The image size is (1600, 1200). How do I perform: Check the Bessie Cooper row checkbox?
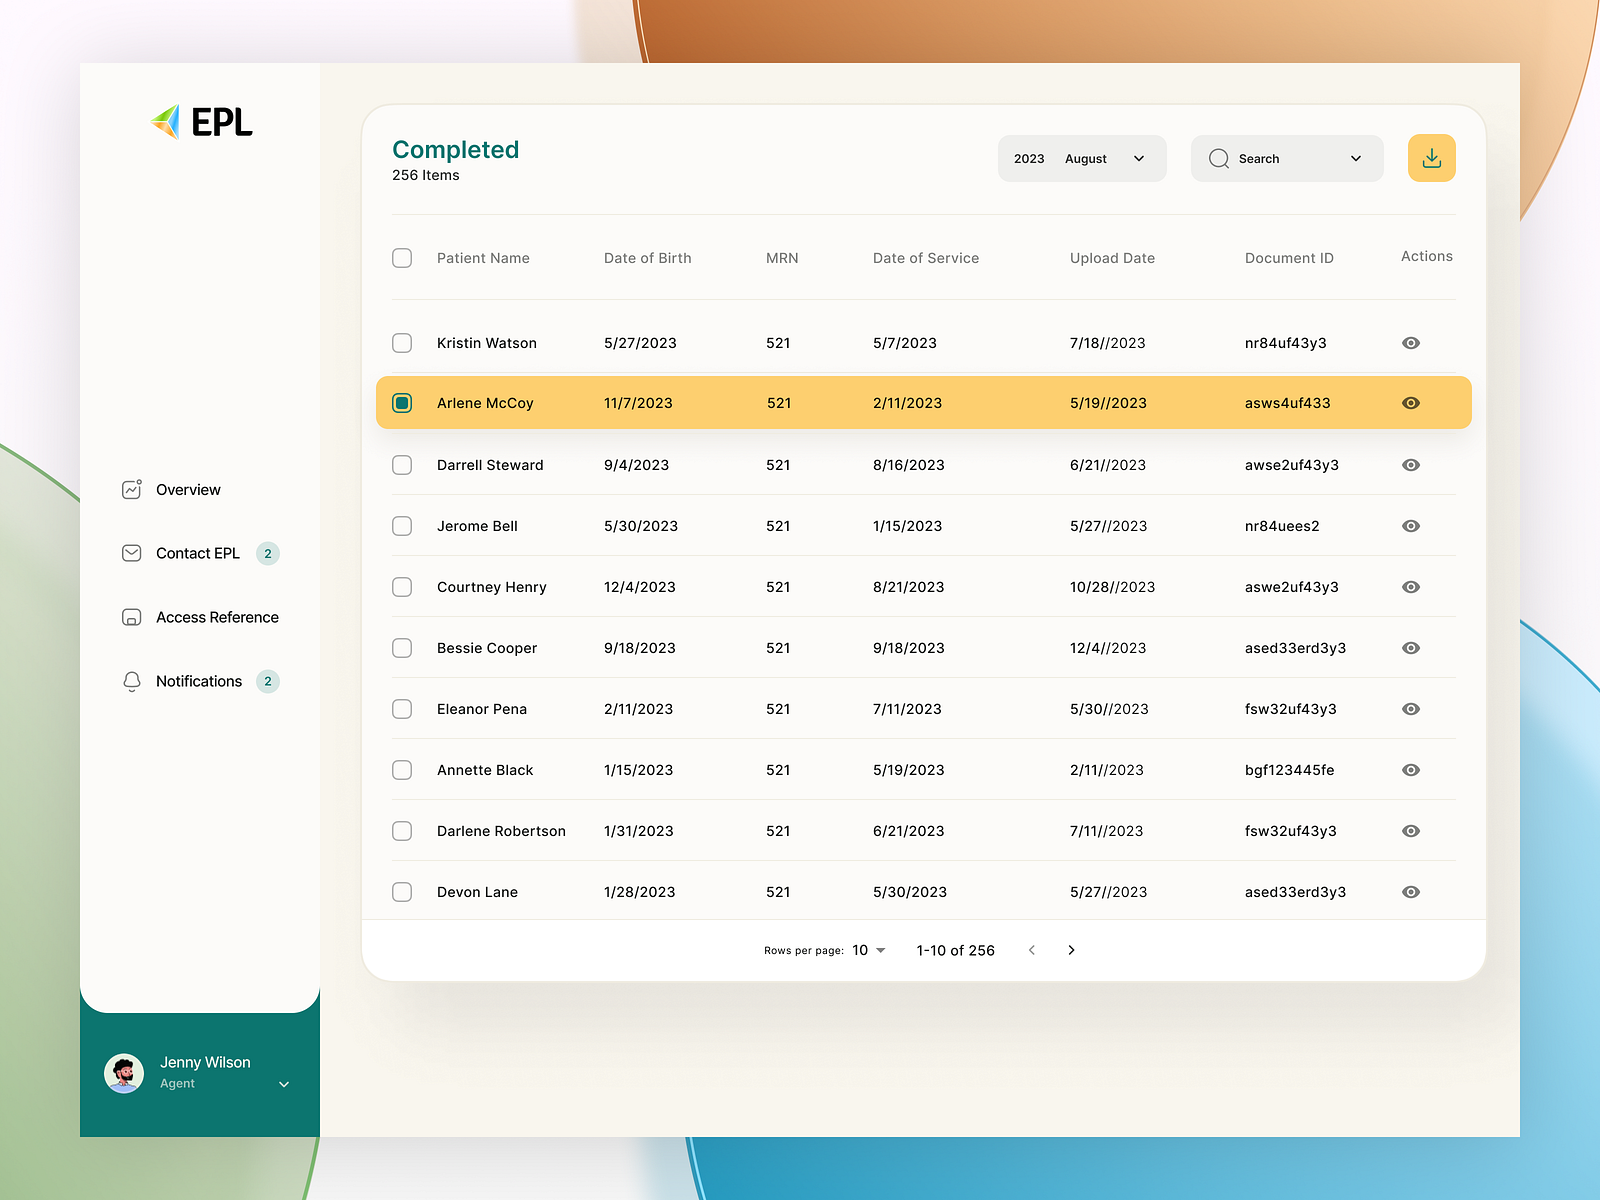click(x=402, y=648)
